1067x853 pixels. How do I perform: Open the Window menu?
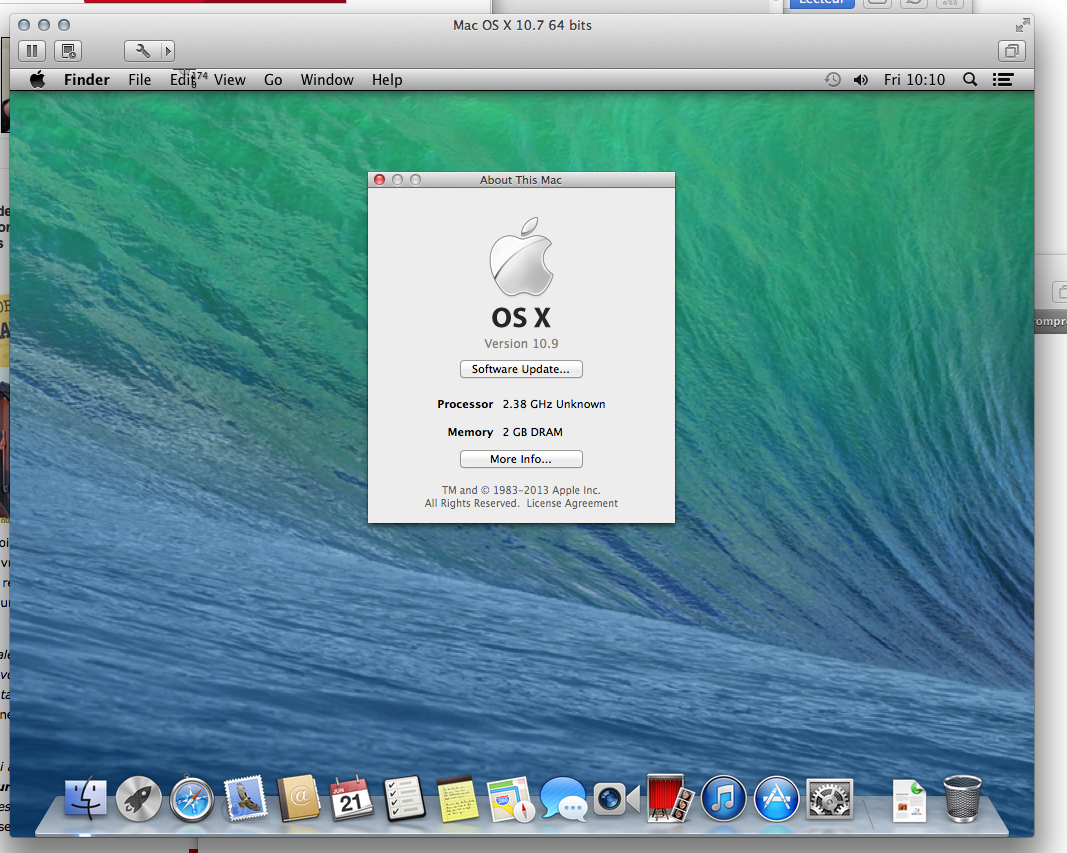point(327,80)
